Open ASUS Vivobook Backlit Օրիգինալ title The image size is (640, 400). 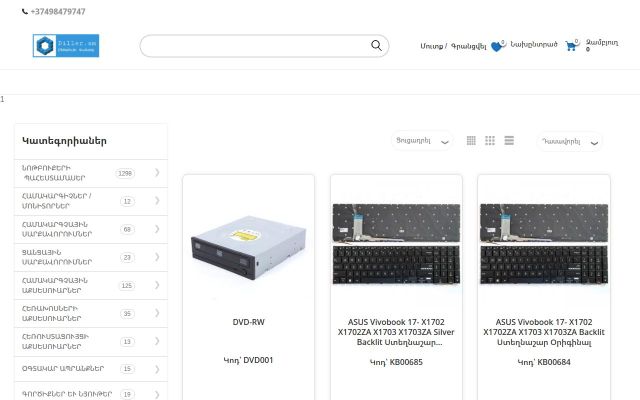[544, 332]
